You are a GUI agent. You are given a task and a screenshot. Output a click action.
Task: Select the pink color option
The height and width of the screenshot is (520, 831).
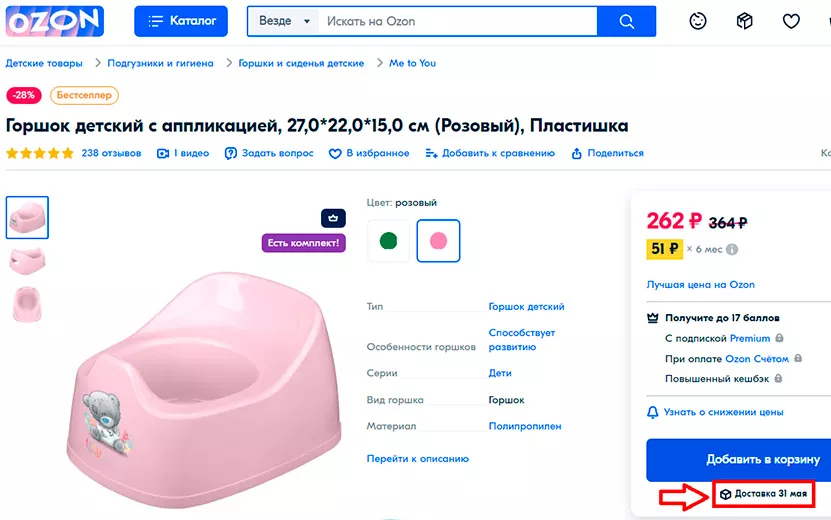pyautogui.click(x=438, y=241)
